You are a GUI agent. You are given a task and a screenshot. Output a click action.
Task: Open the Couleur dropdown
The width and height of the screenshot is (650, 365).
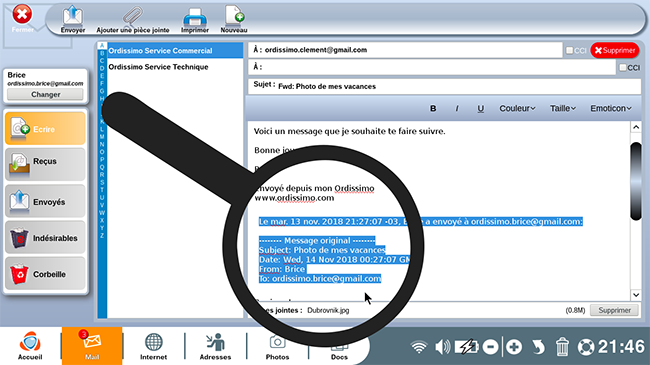(517, 108)
